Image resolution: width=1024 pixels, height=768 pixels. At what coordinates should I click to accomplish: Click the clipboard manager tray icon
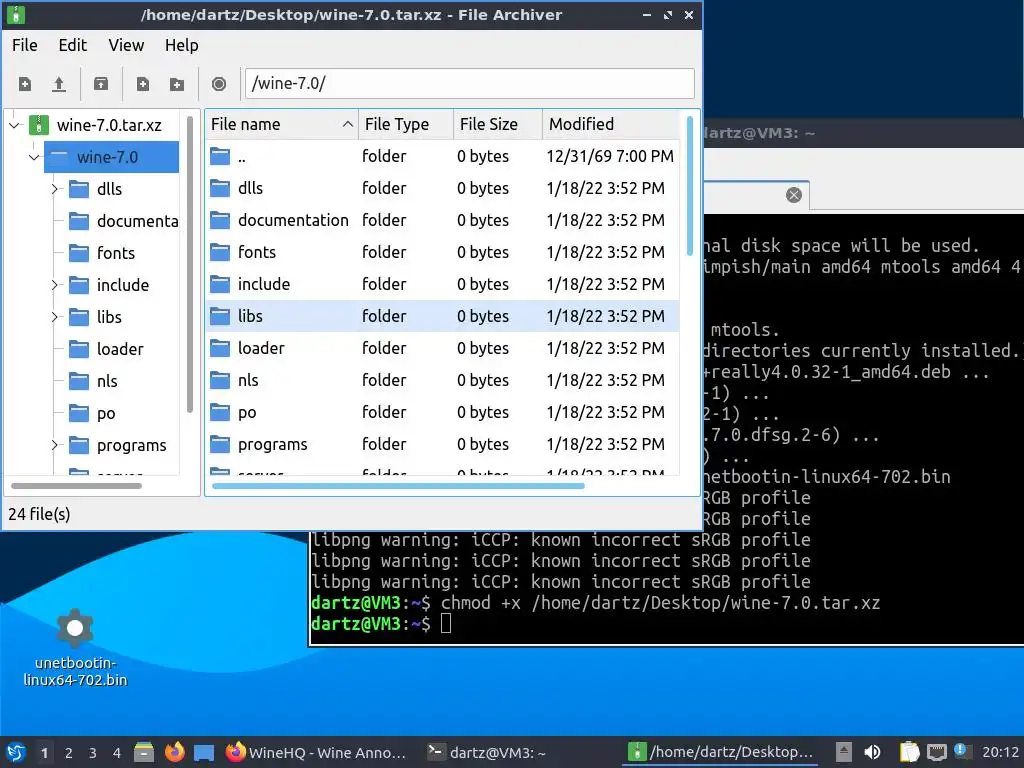coord(909,752)
